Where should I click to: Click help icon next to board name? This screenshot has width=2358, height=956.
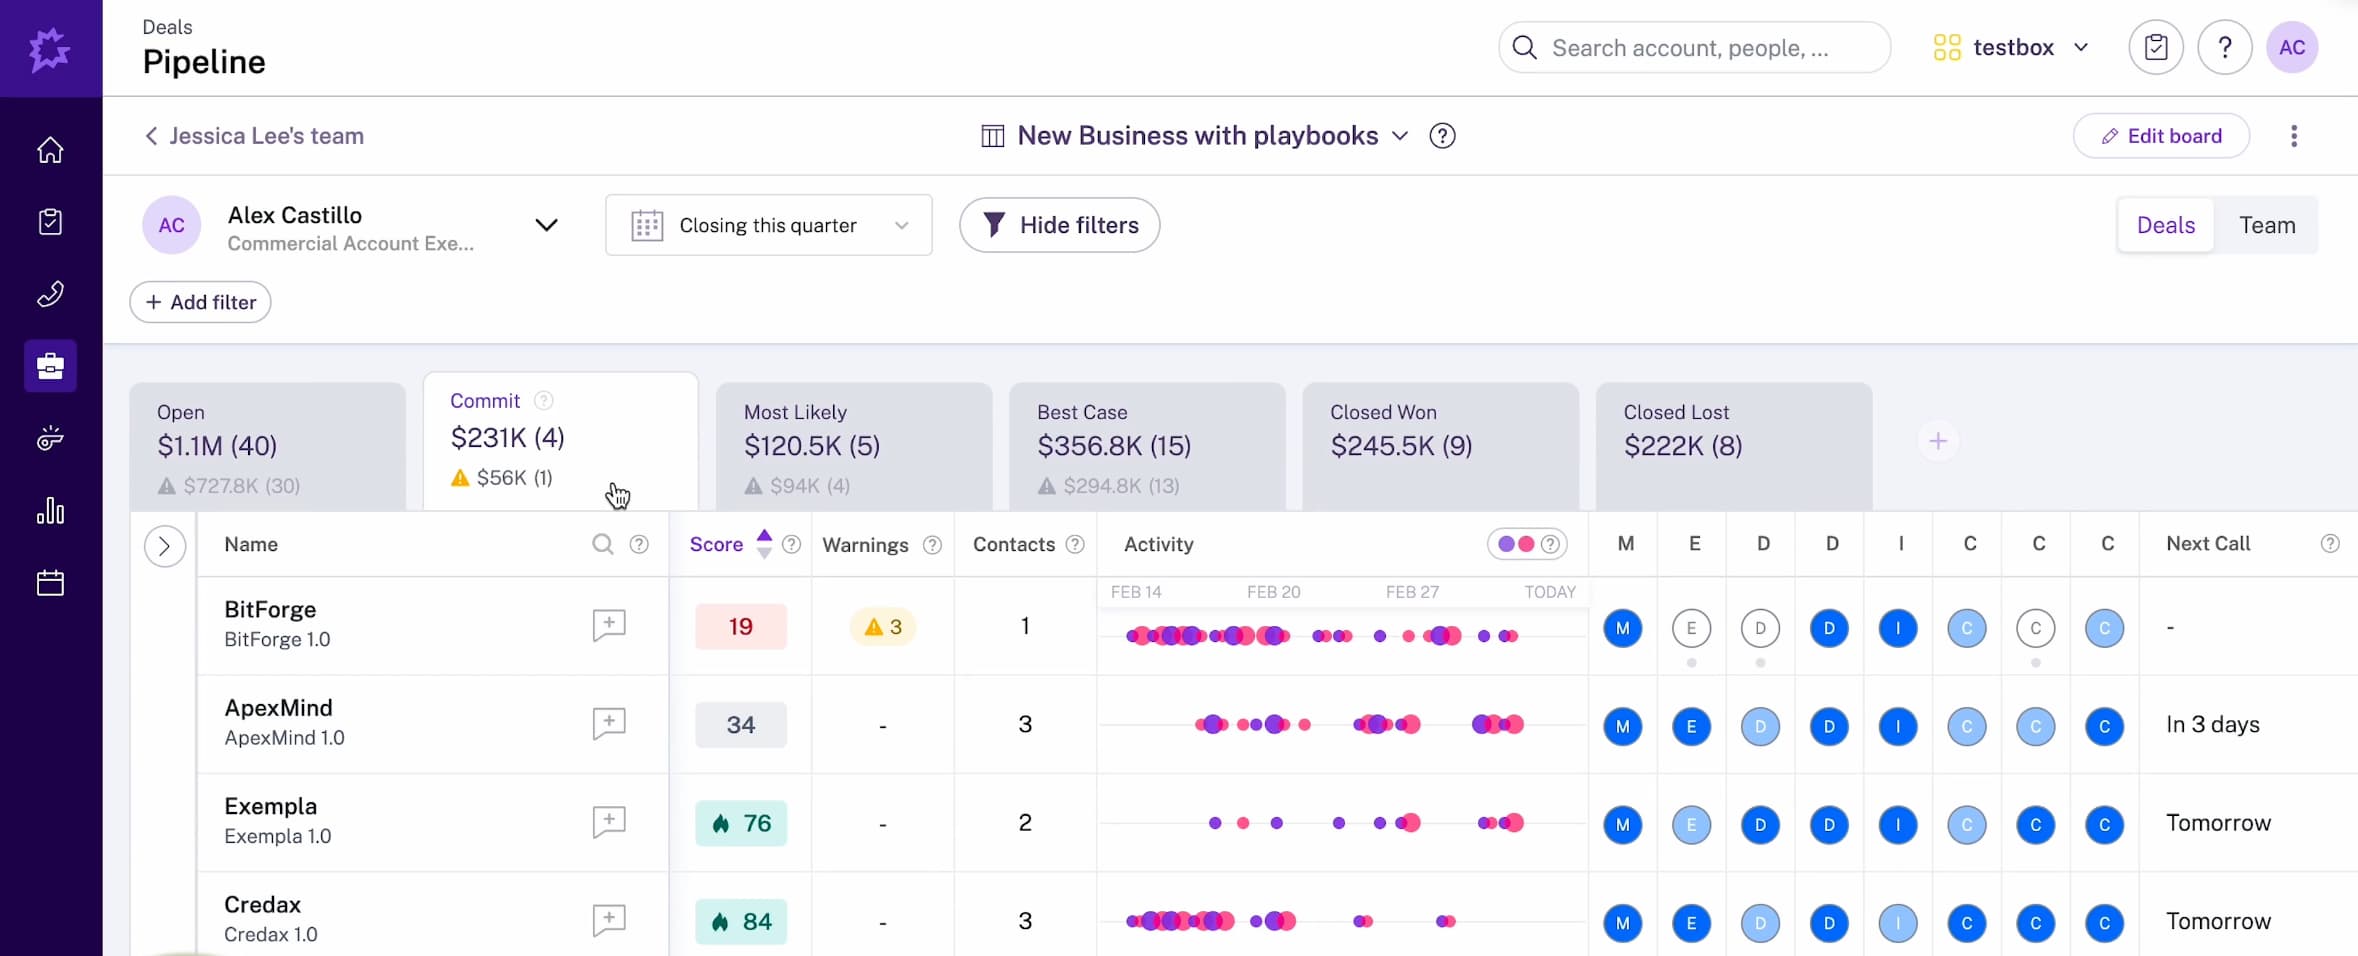point(1442,136)
